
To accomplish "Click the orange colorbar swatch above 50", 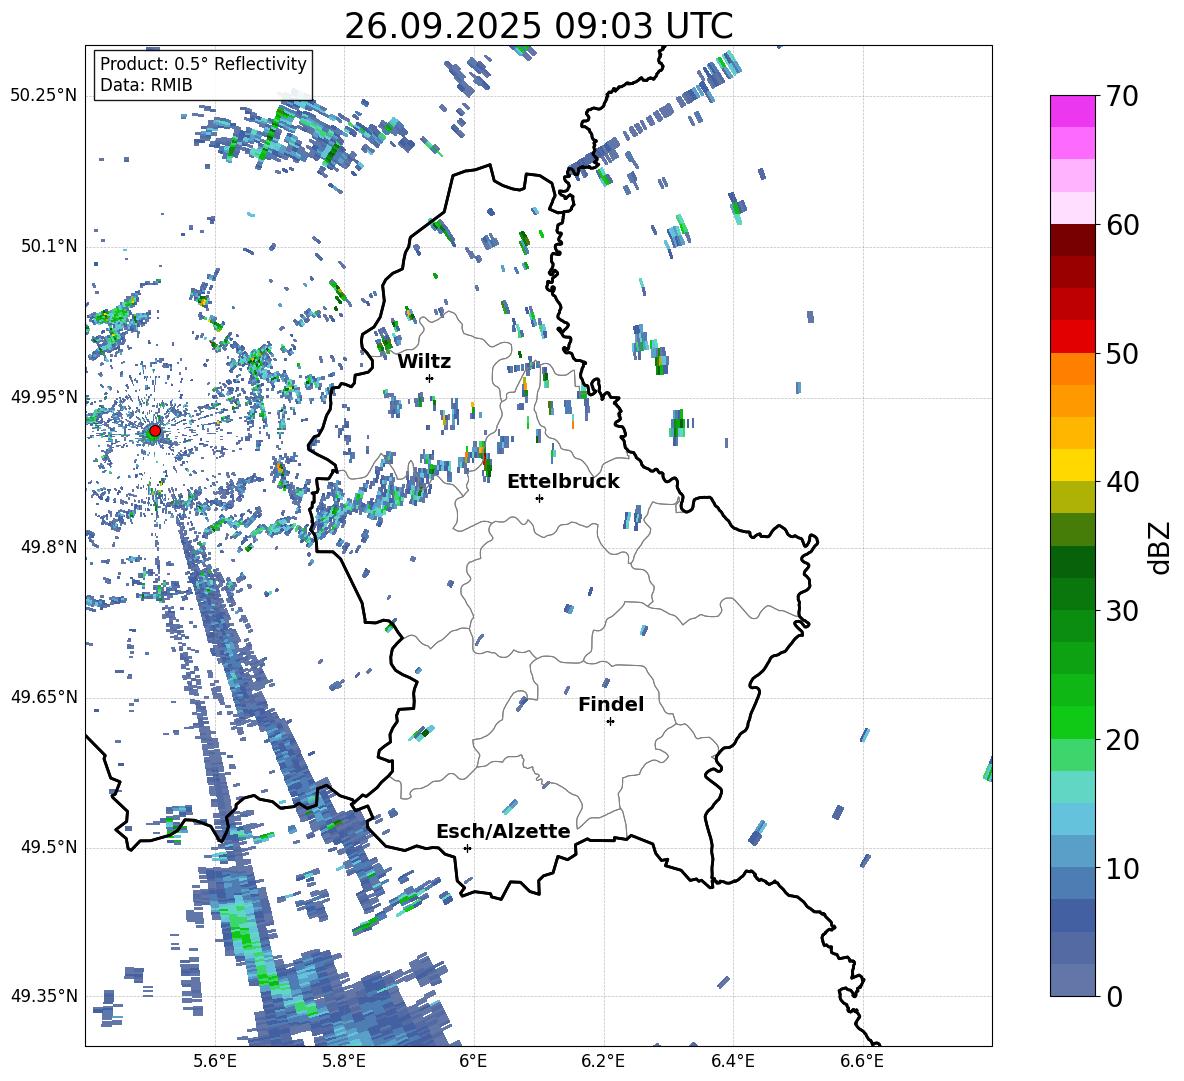I will (1072, 368).
